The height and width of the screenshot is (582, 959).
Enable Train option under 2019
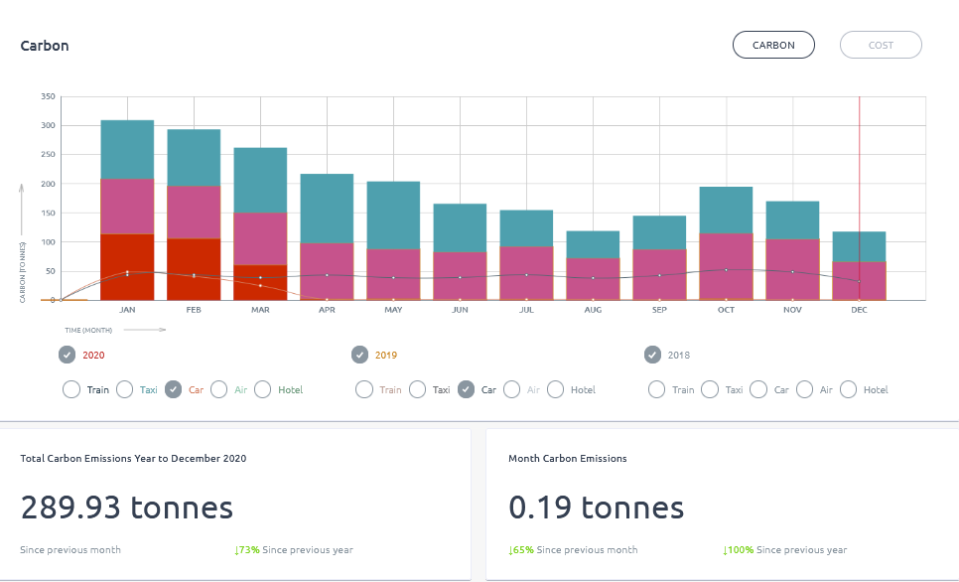364,390
